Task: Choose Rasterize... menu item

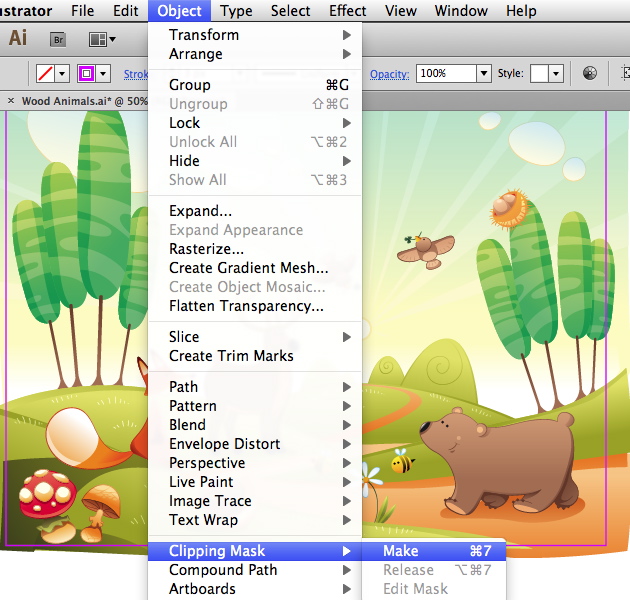Action: [255, 249]
